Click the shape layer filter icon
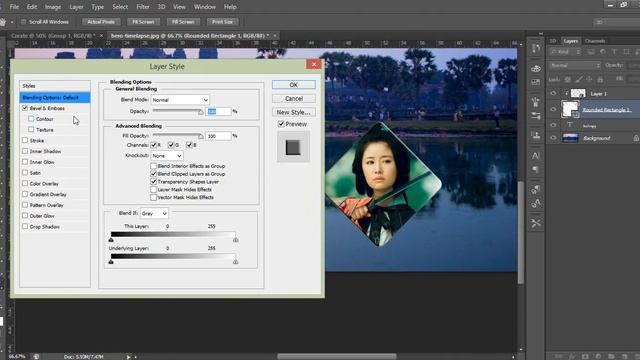Viewport: 640px width, 360px height. [x=626, y=52]
